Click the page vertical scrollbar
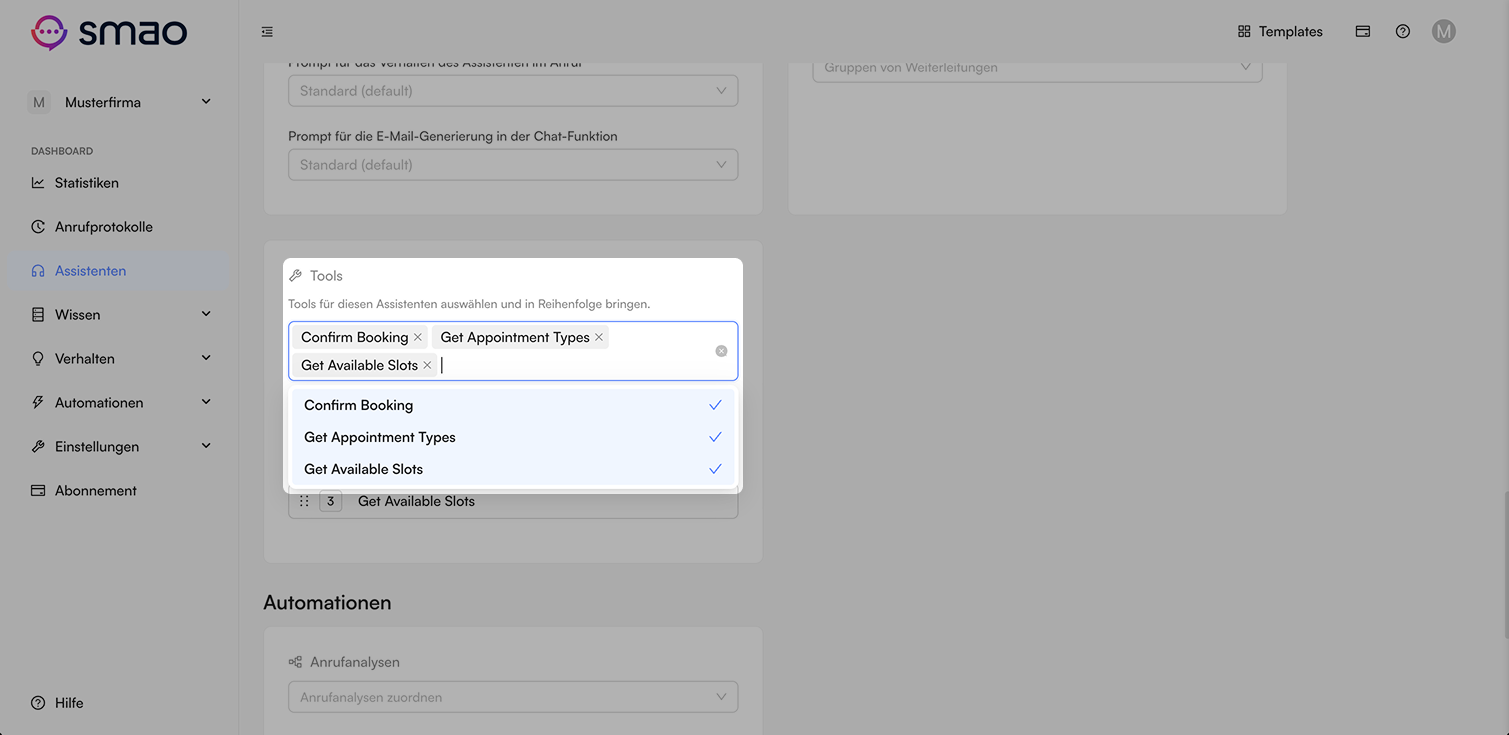 [x=1504, y=567]
